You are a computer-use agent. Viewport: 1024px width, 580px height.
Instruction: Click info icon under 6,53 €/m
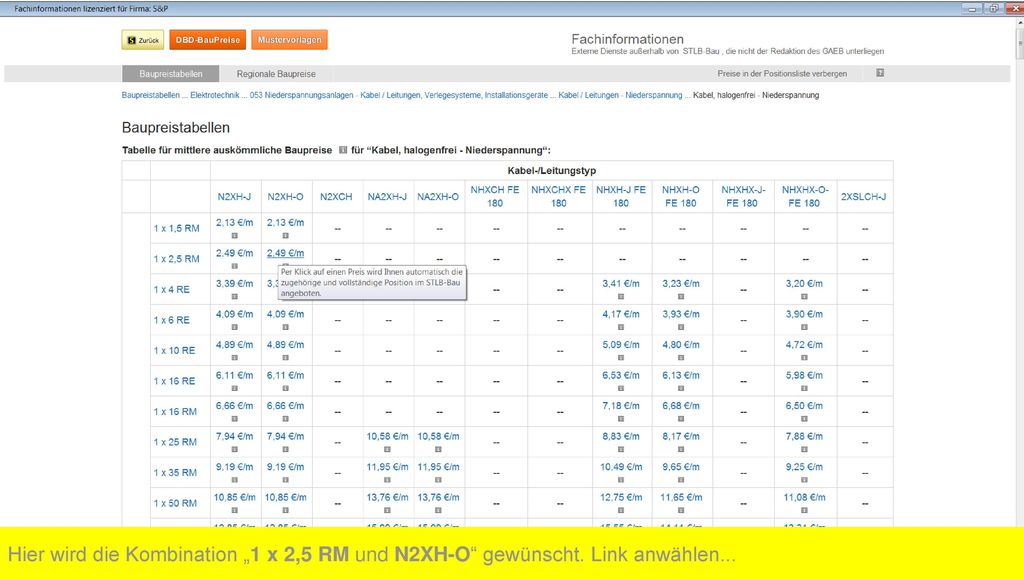tap(621, 389)
